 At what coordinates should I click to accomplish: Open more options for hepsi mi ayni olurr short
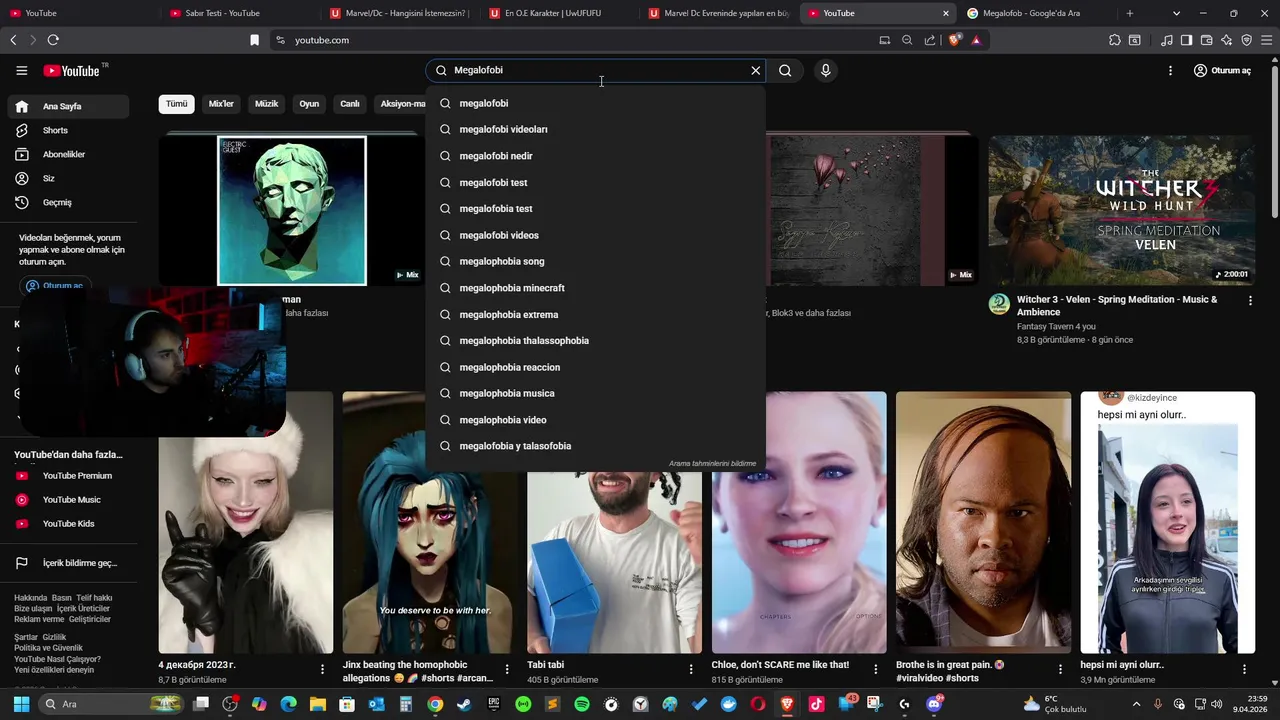tap(1245, 669)
